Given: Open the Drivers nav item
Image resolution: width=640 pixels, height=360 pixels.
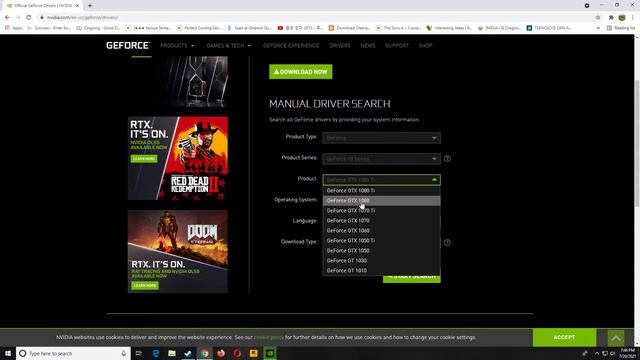Looking at the screenshot, I should 340,45.
